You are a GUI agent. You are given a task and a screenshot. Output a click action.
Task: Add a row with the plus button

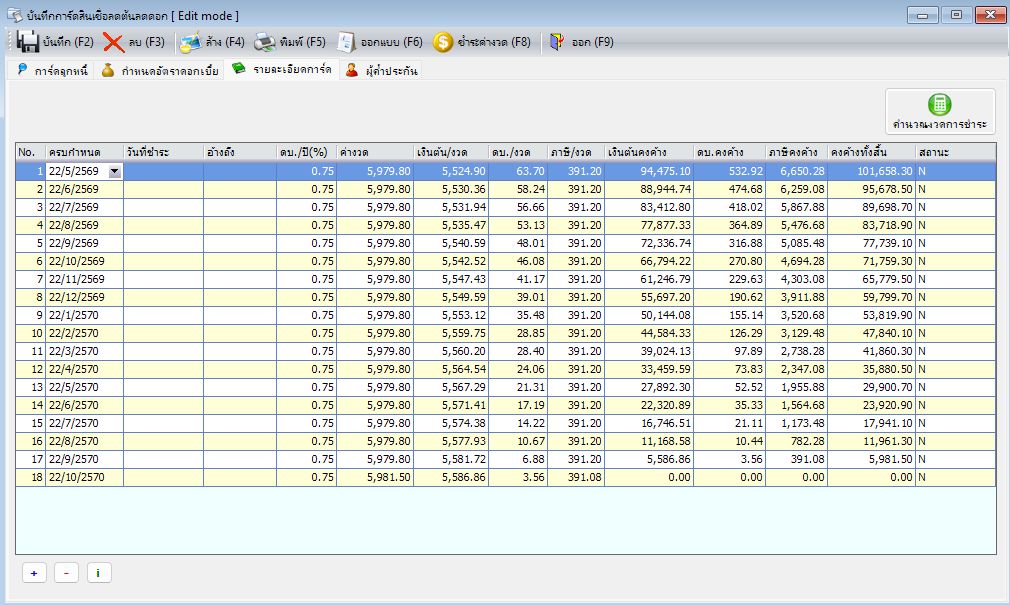tap(34, 573)
